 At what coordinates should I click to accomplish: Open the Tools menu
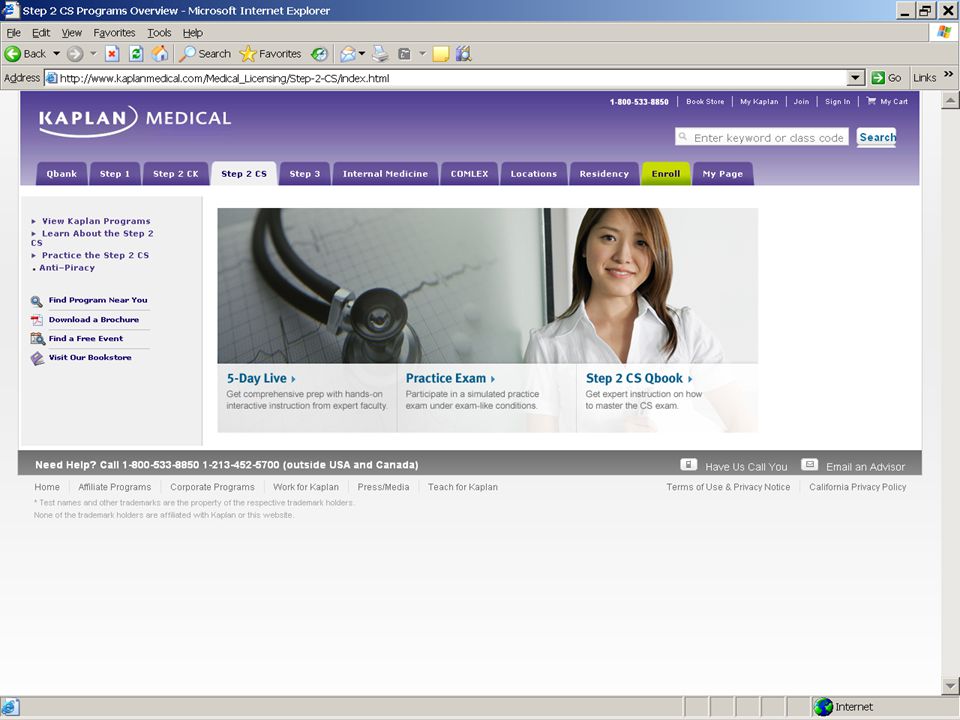point(159,33)
